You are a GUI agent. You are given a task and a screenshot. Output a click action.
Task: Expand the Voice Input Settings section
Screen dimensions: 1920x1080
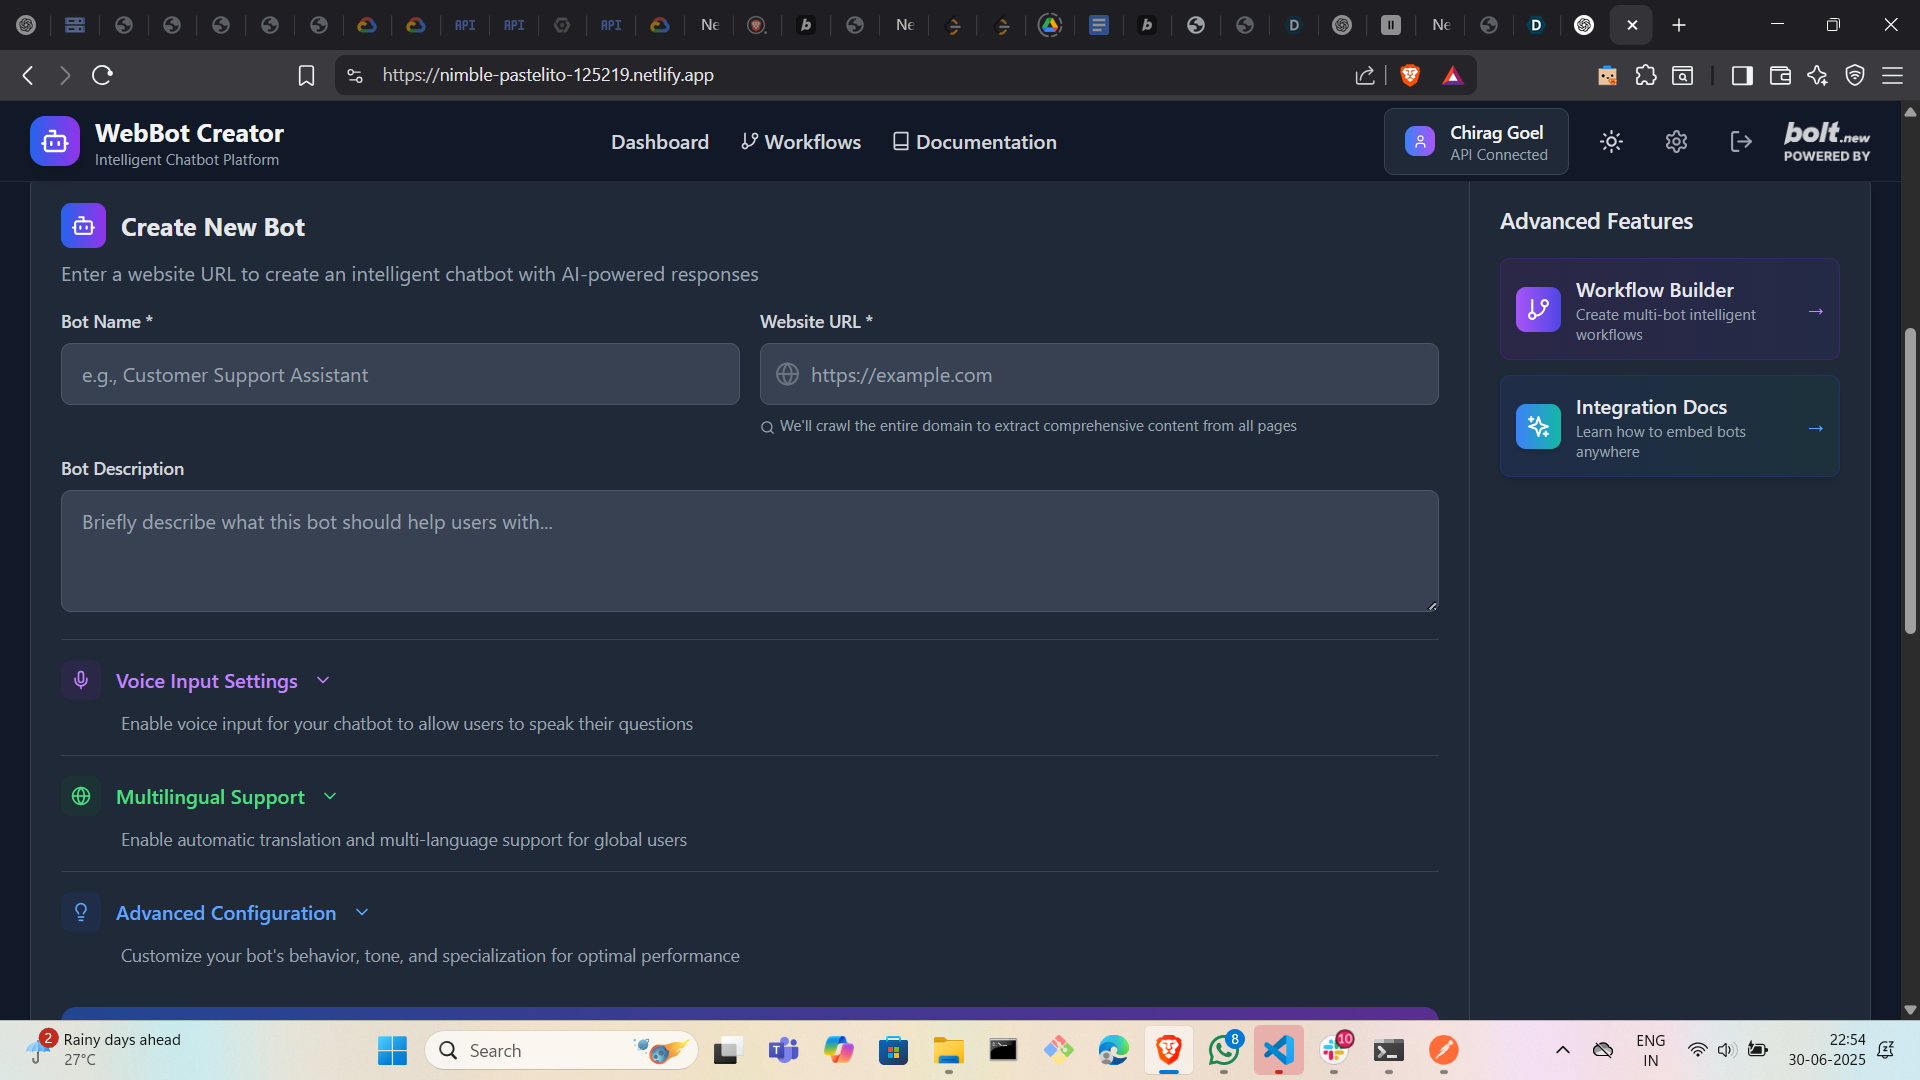coord(207,681)
